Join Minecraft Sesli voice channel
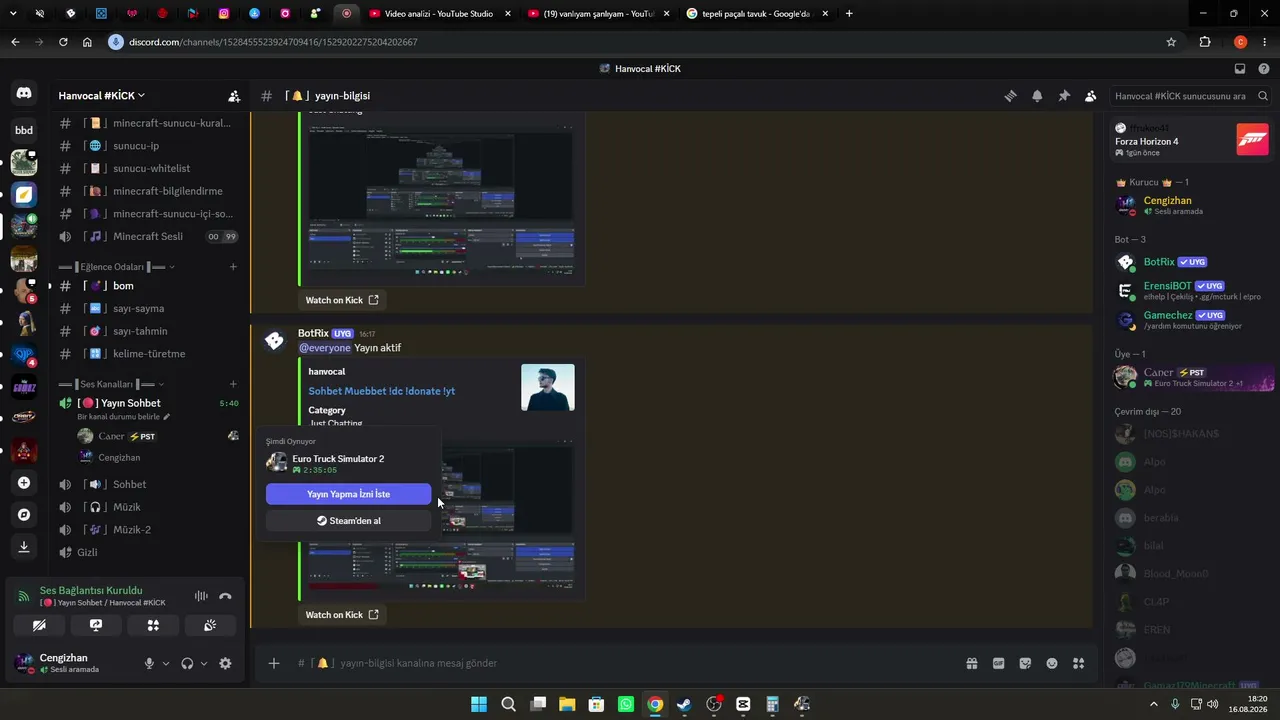 pyautogui.click(x=150, y=237)
